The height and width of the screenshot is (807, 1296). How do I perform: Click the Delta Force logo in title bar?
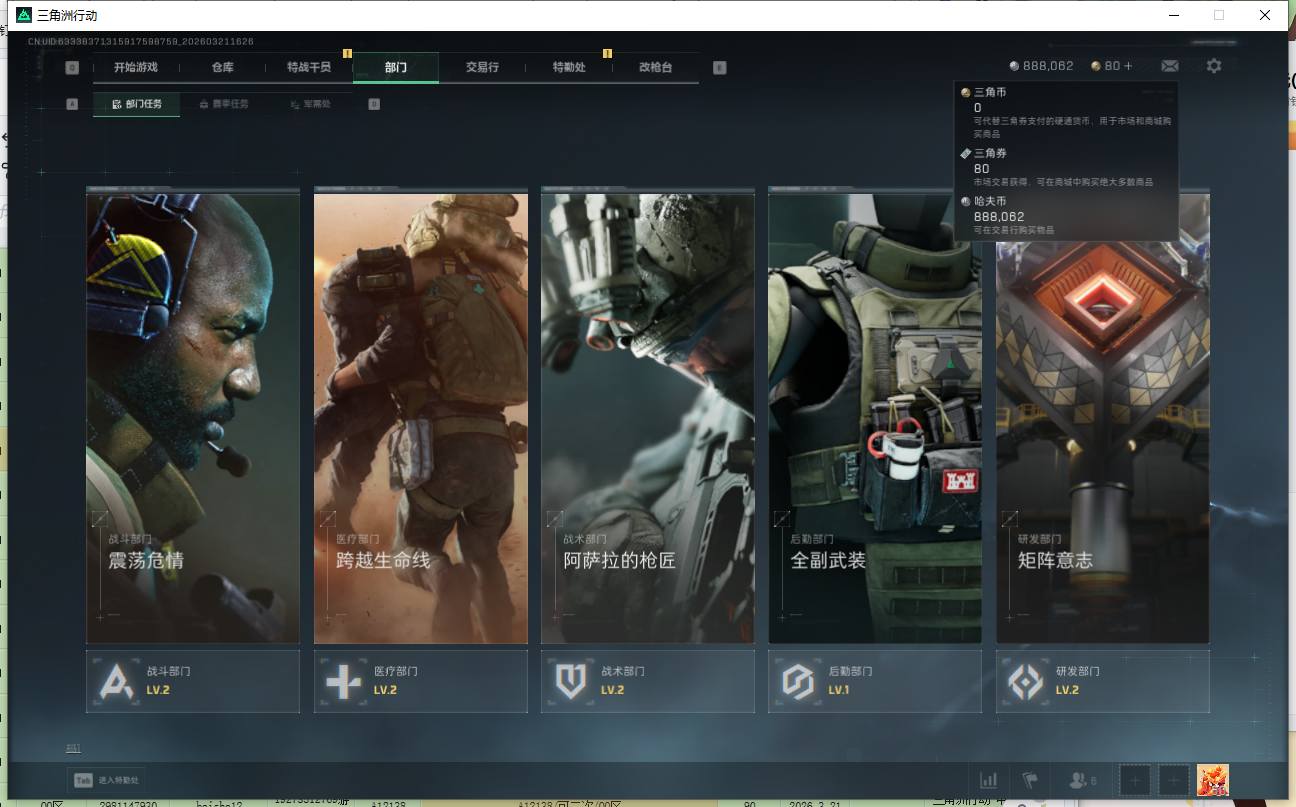tap(24, 15)
